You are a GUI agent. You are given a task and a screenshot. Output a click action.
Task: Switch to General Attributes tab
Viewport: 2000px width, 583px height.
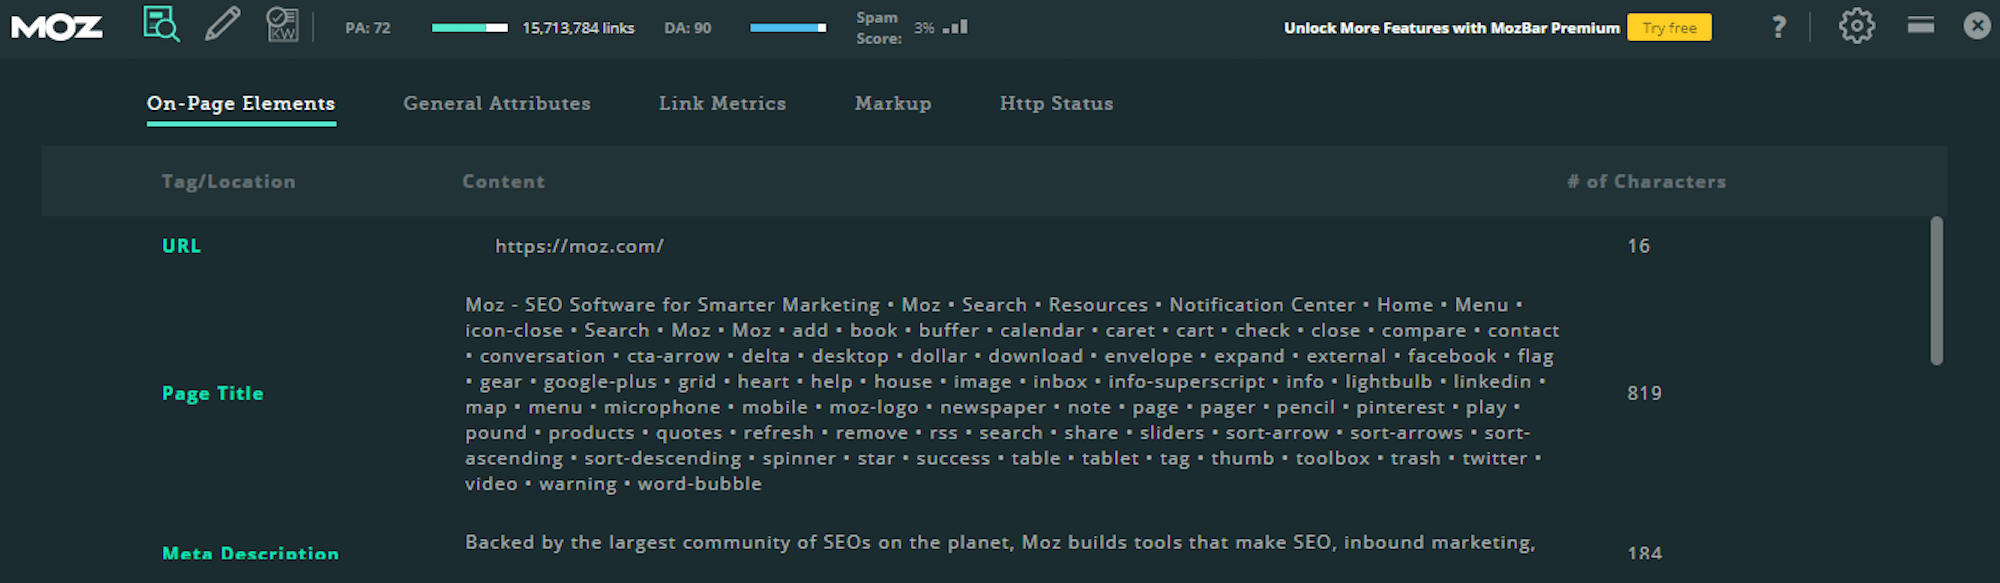(x=497, y=103)
